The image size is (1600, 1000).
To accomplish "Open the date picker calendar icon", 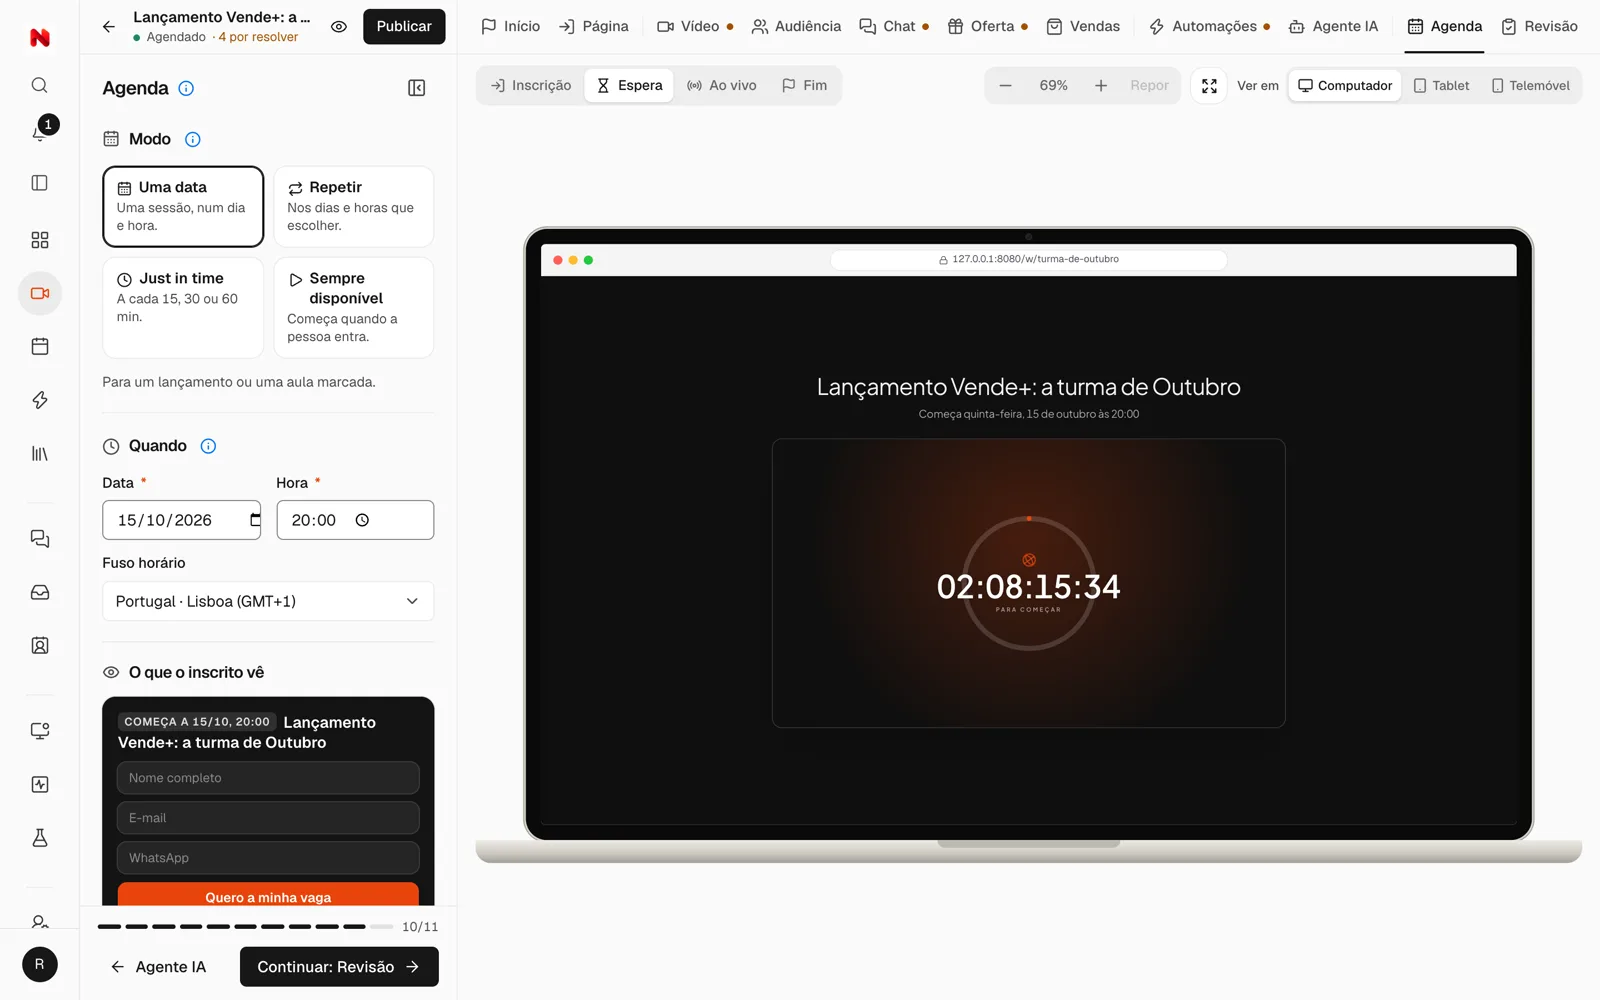I will pos(255,520).
